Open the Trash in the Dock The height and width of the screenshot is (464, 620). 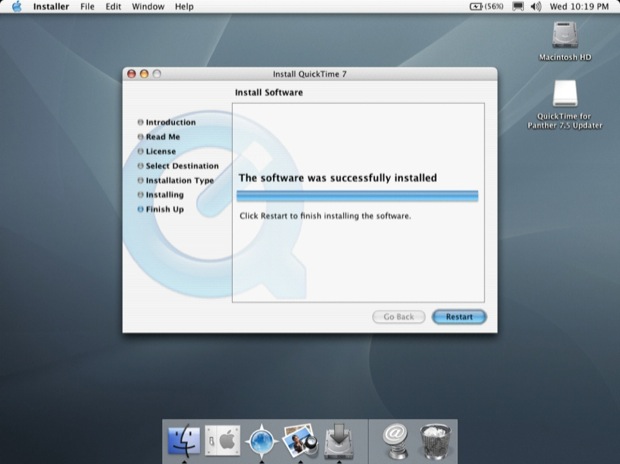point(435,441)
